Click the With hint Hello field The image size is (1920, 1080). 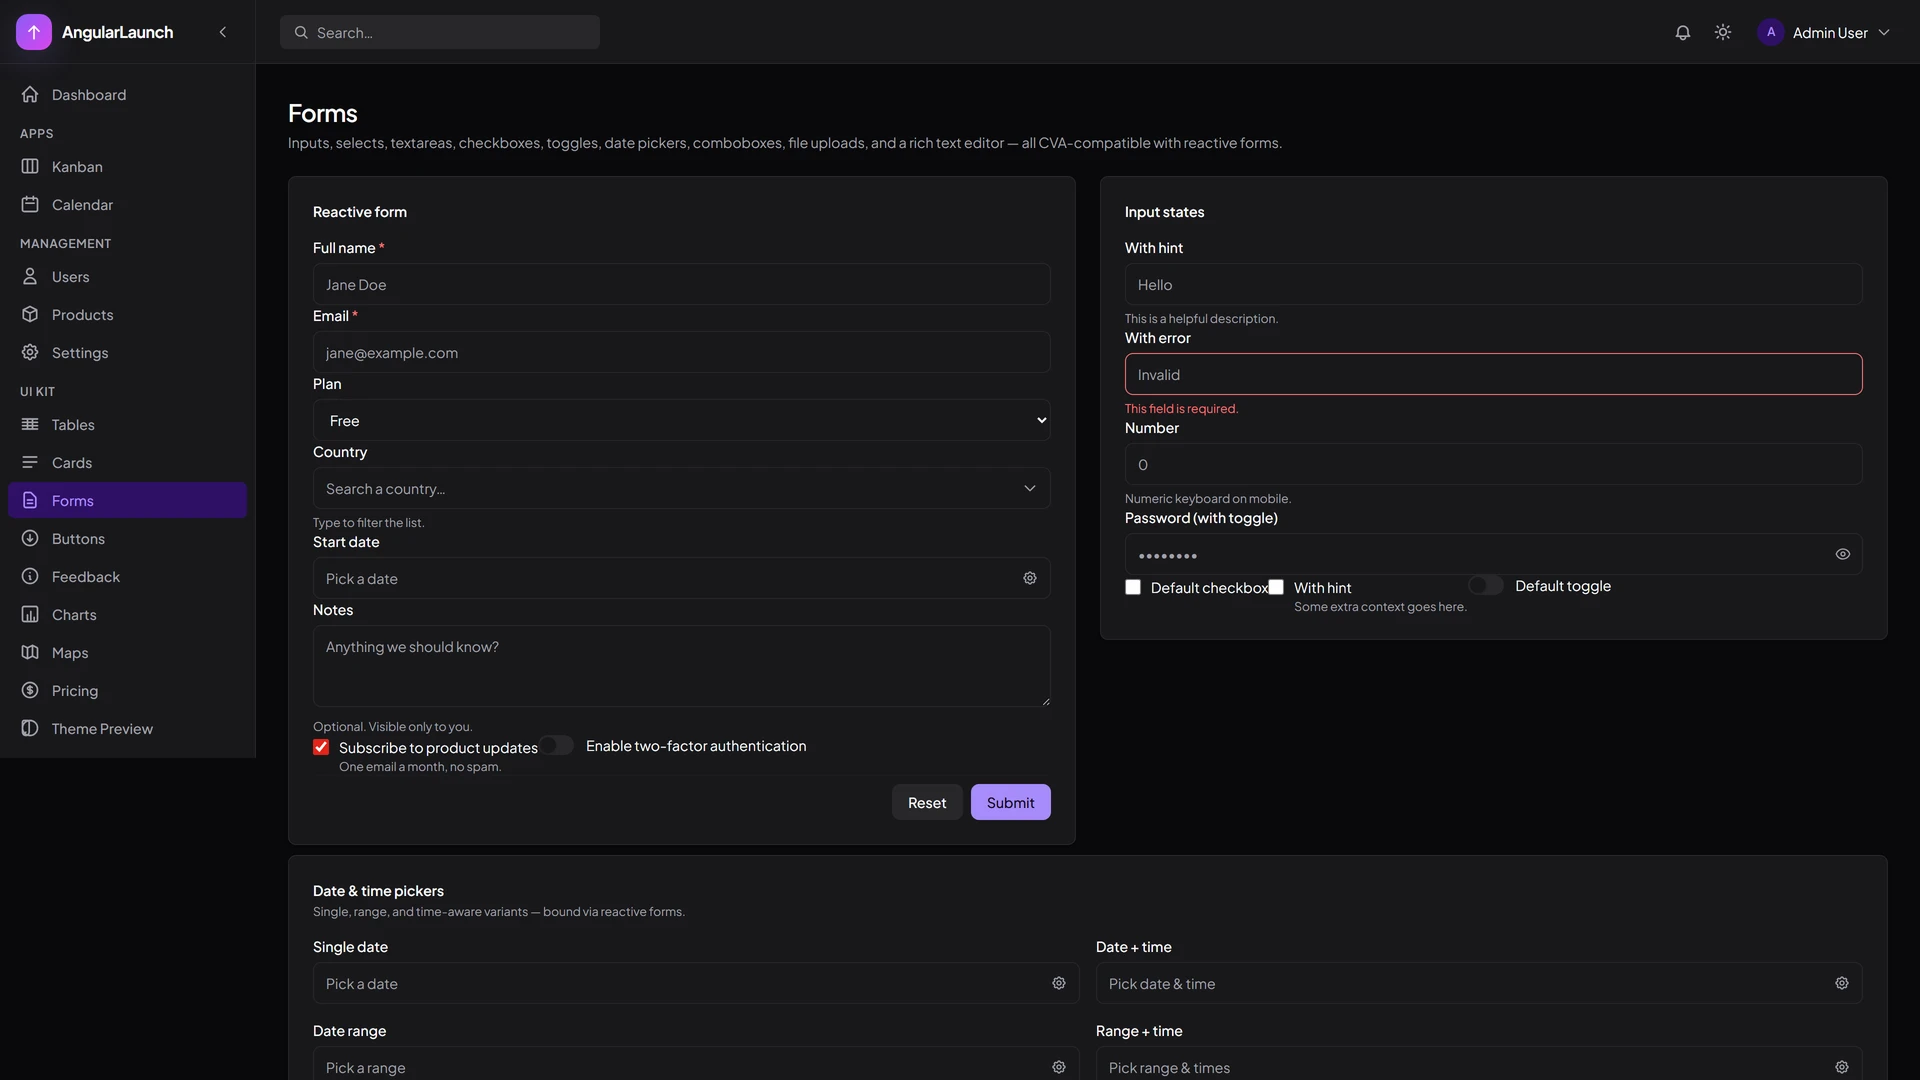point(1494,284)
